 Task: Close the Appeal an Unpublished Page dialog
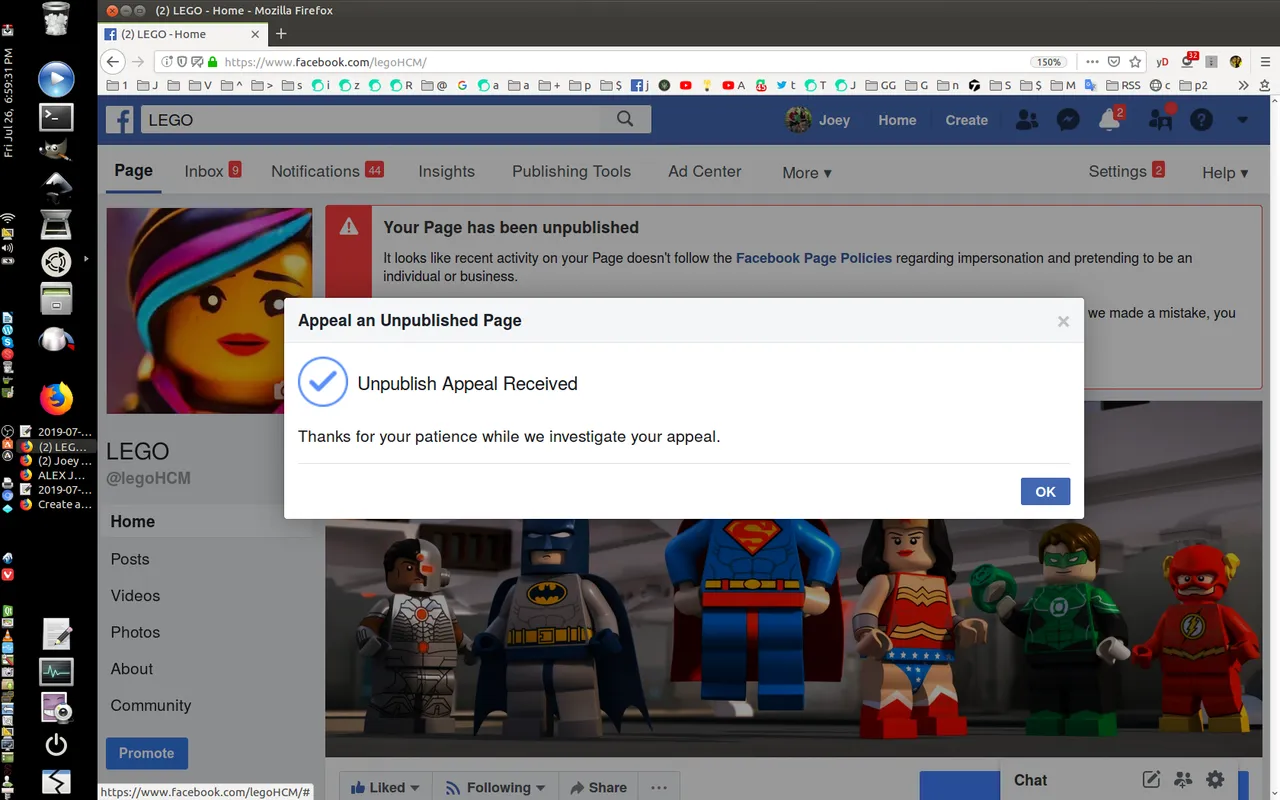(x=1063, y=321)
